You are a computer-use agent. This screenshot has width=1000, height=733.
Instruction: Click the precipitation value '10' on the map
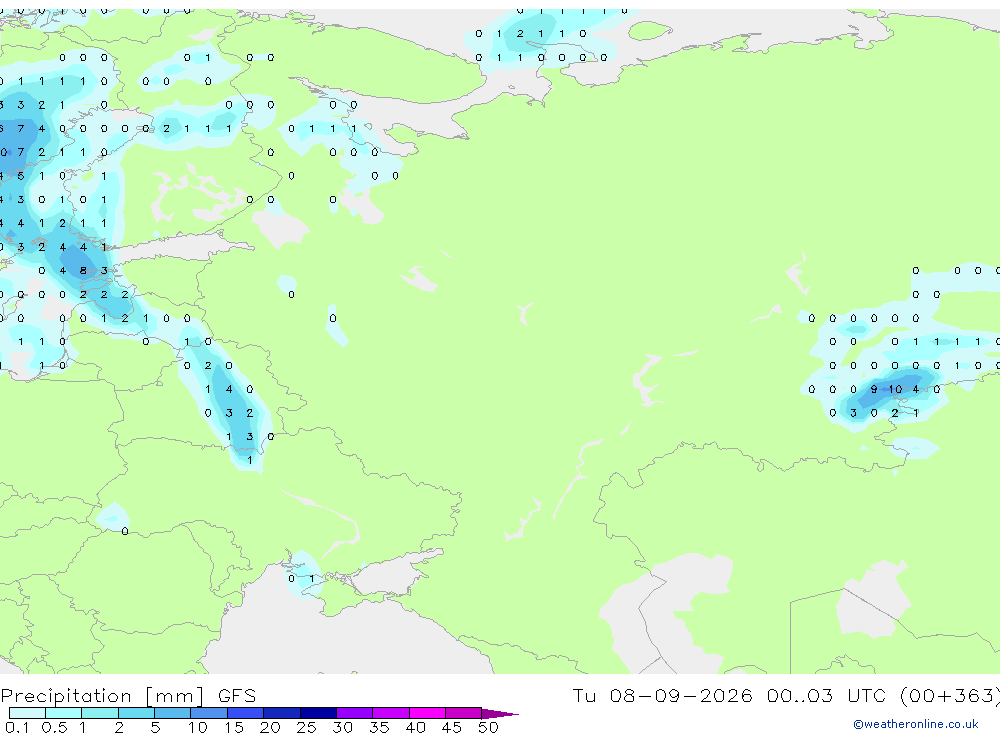point(895,389)
